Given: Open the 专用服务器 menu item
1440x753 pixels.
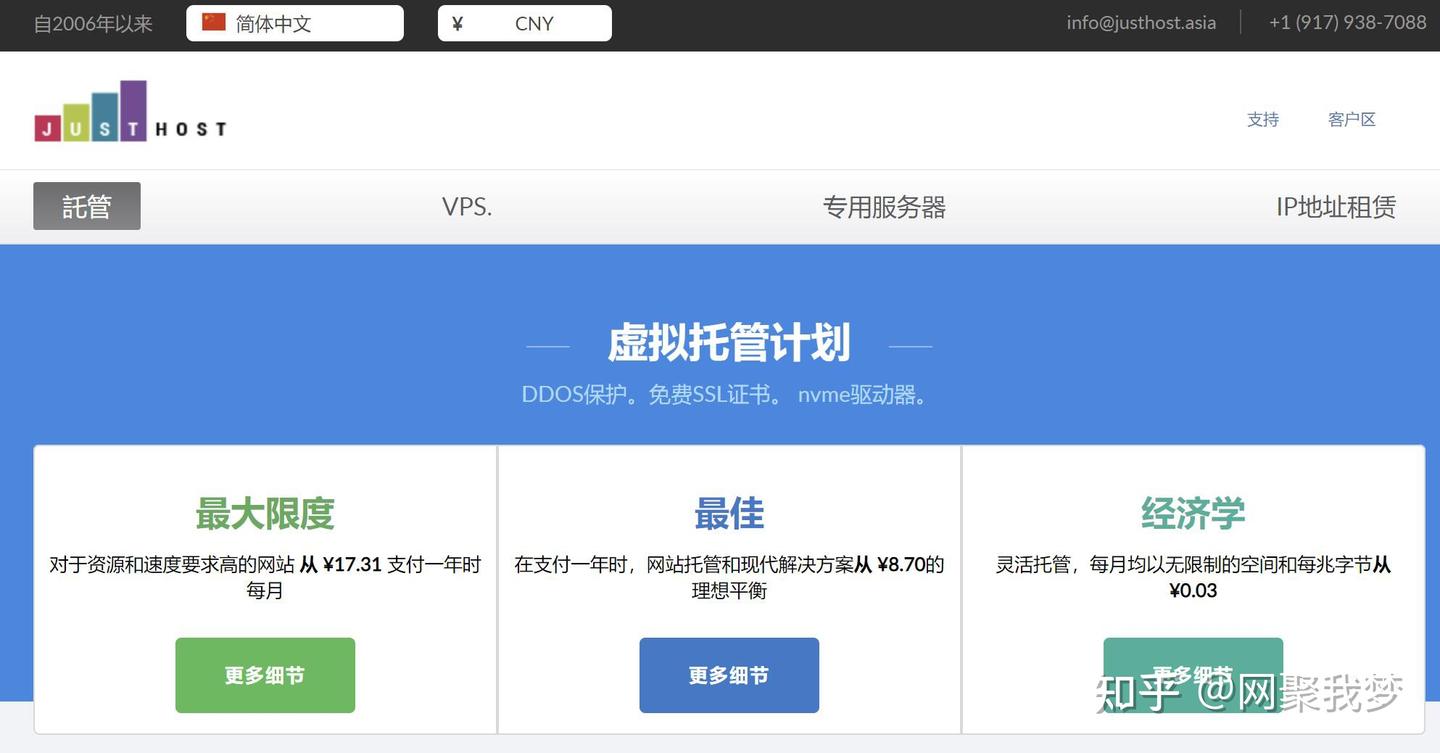Looking at the screenshot, I should point(884,207).
